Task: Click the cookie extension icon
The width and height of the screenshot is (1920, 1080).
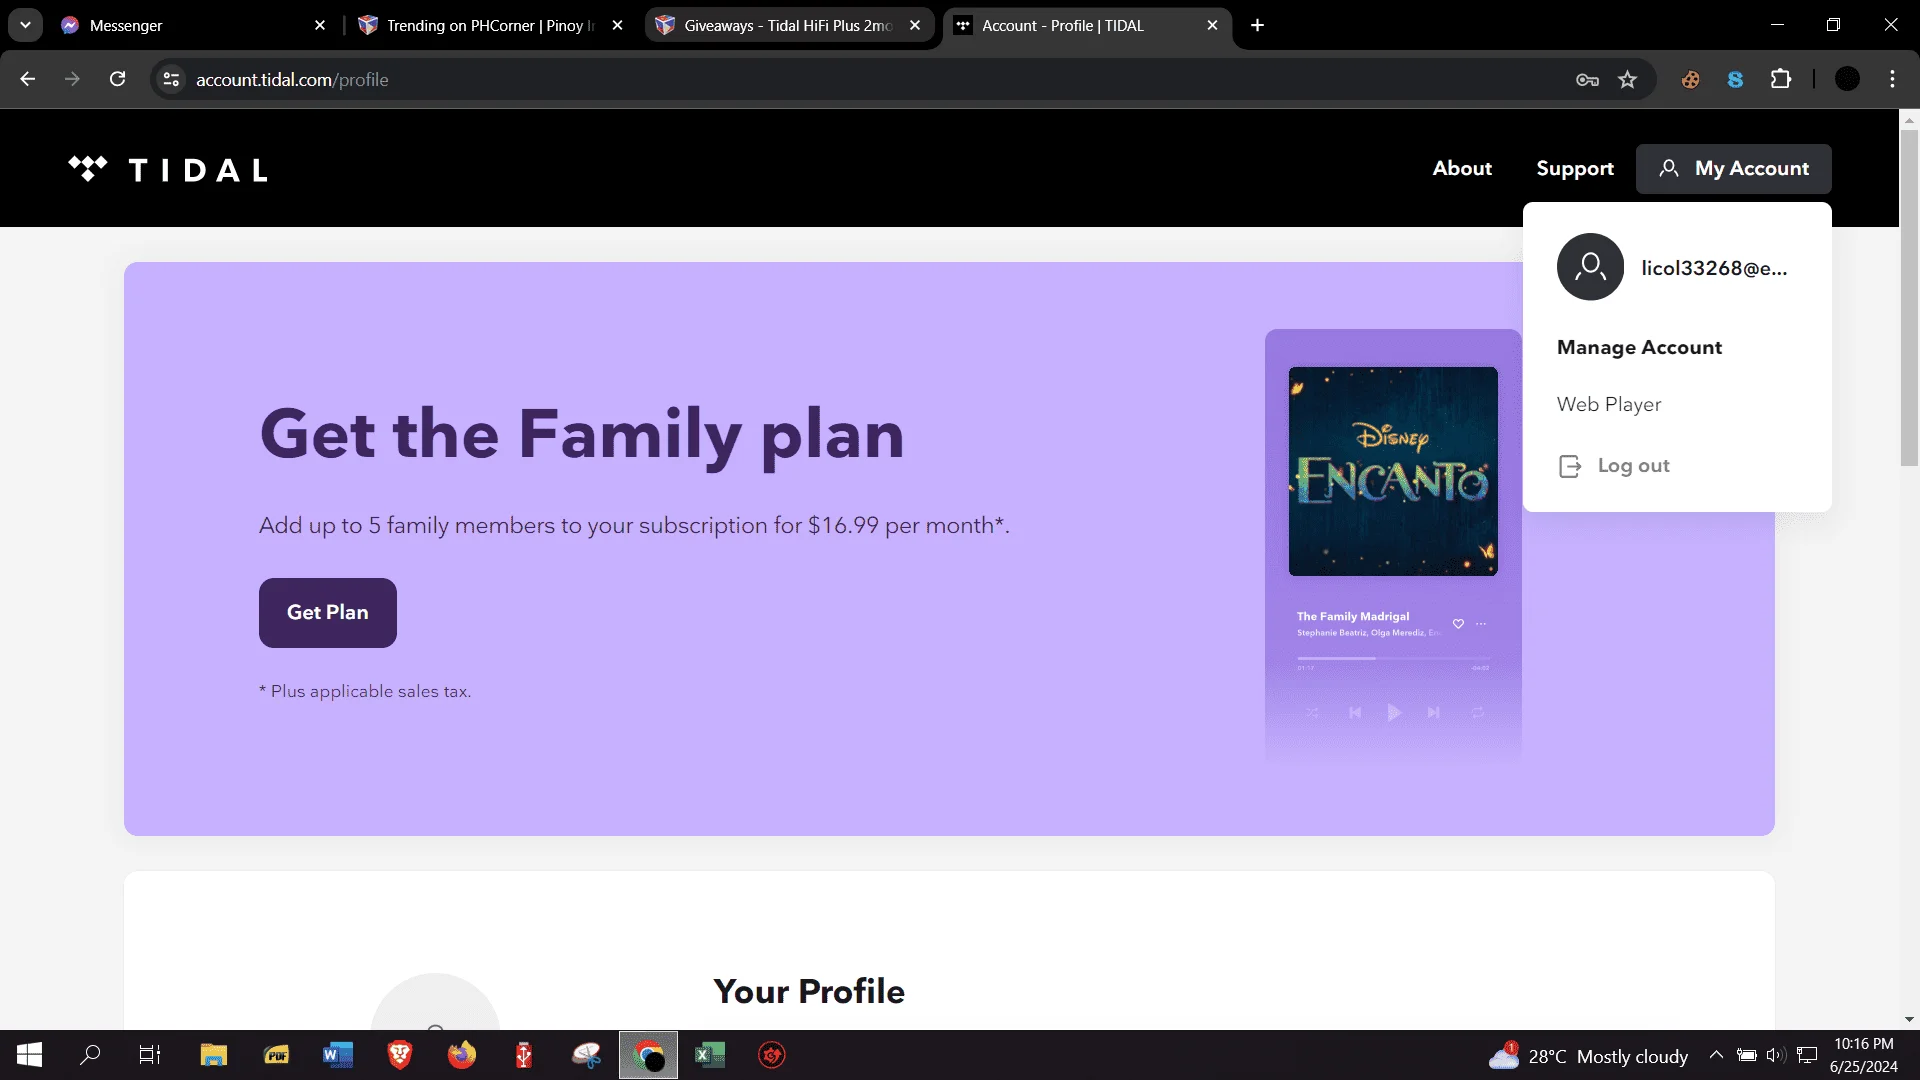Action: (x=1690, y=79)
